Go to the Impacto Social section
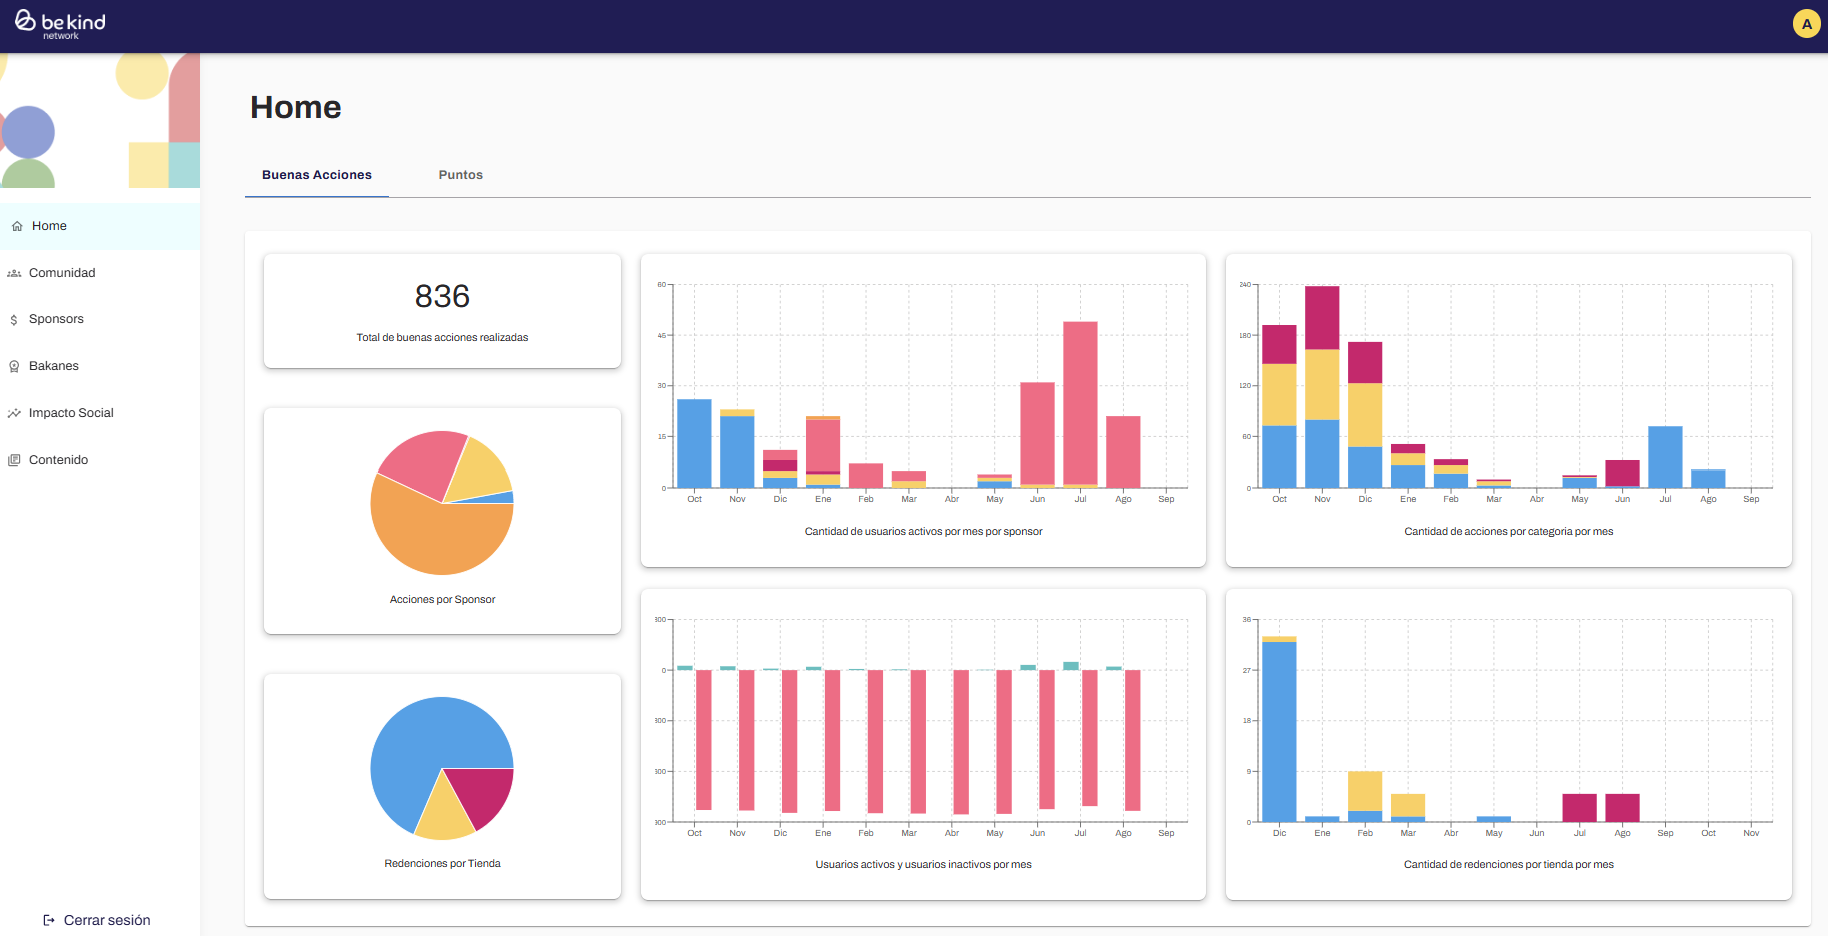The height and width of the screenshot is (936, 1828). (x=71, y=413)
